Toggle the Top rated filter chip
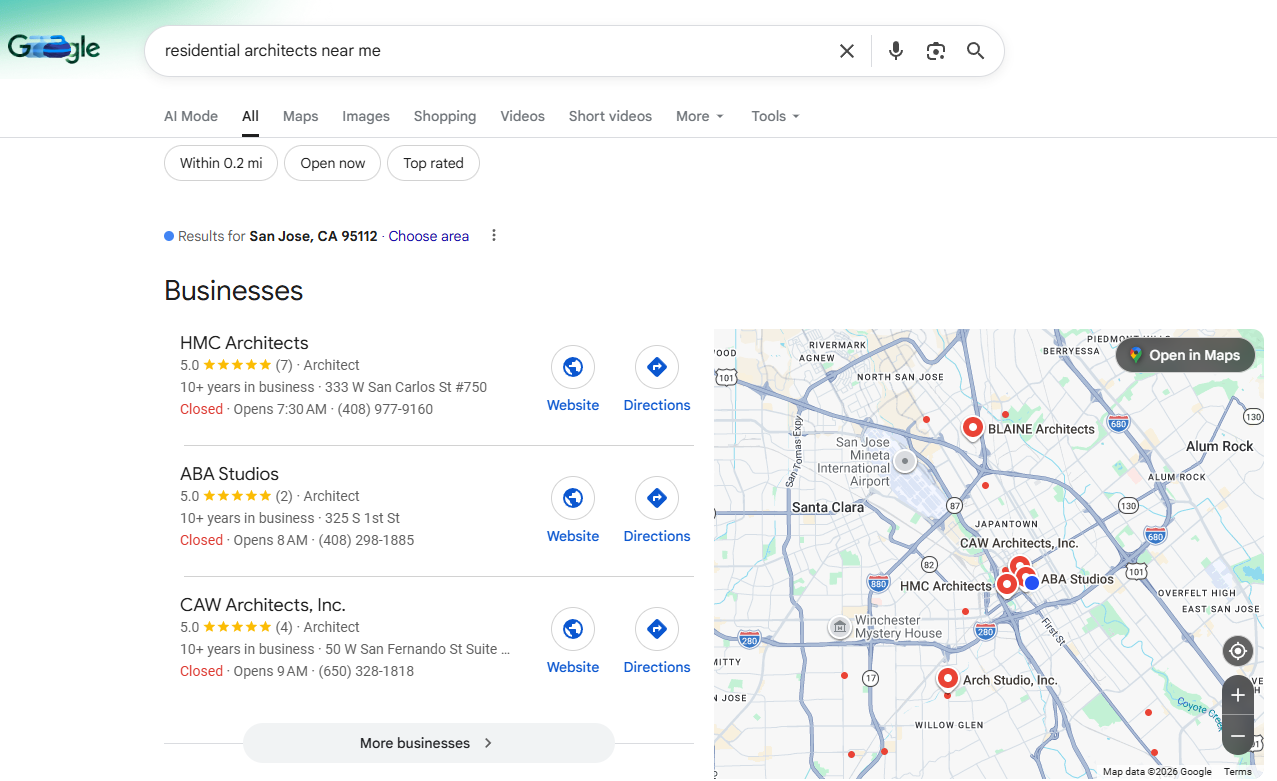 coord(433,163)
